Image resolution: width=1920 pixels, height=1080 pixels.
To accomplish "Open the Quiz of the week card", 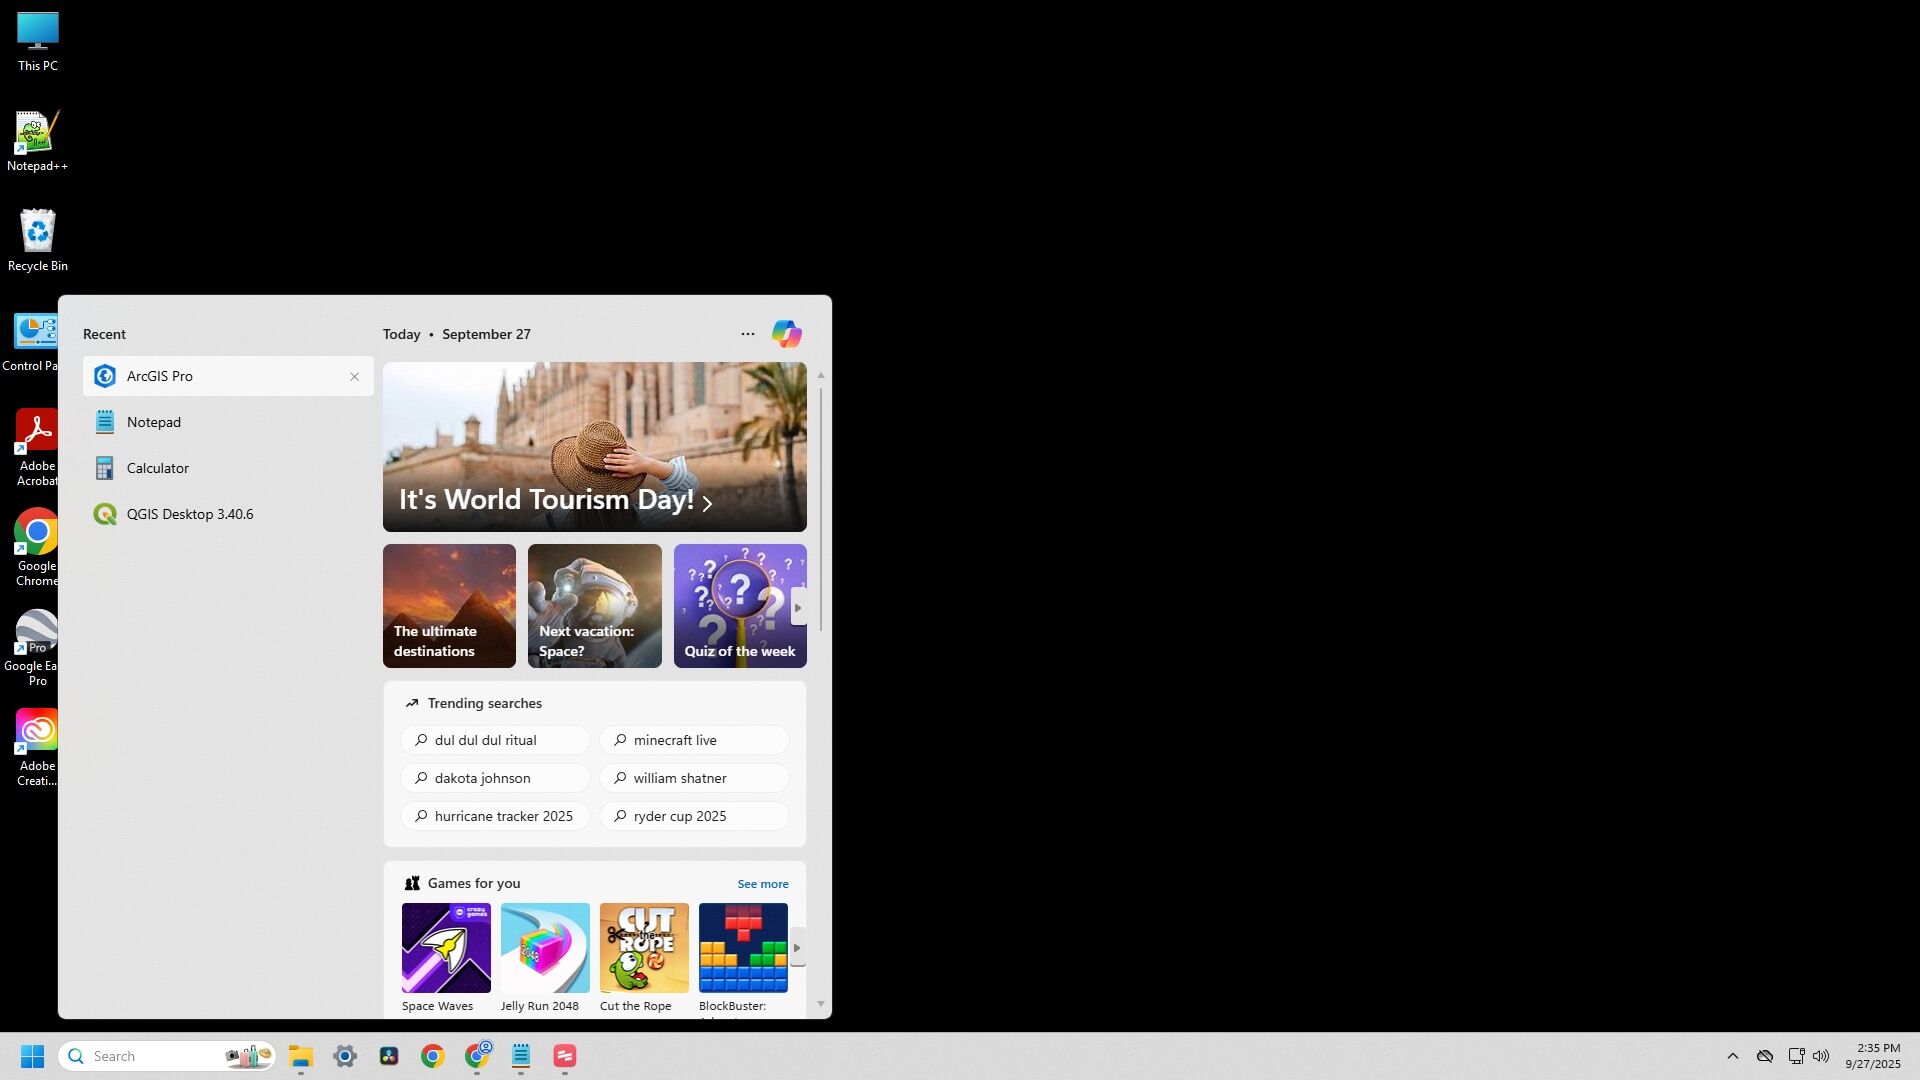I will coord(738,606).
